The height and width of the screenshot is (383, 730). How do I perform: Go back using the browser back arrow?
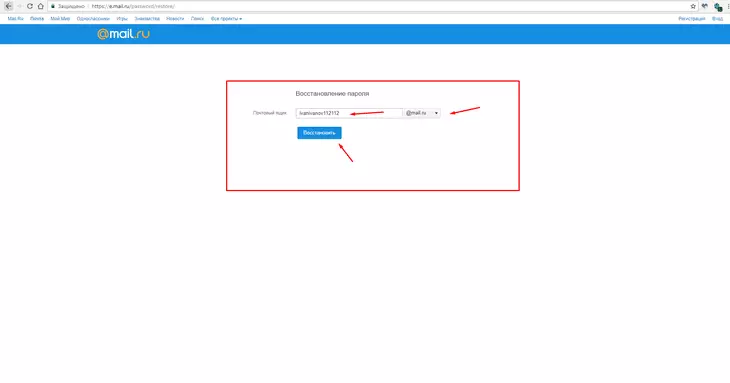[8, 6]
